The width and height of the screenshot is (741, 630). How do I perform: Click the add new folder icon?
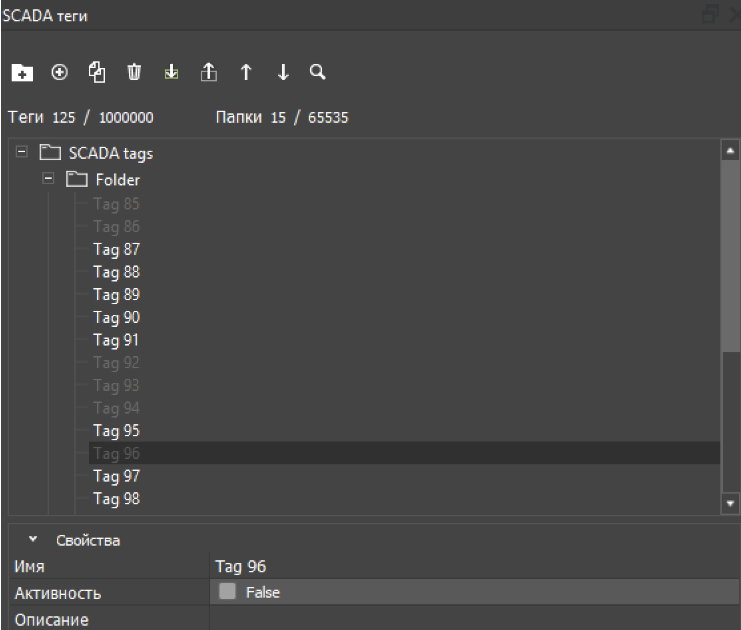tap(22, 72)
